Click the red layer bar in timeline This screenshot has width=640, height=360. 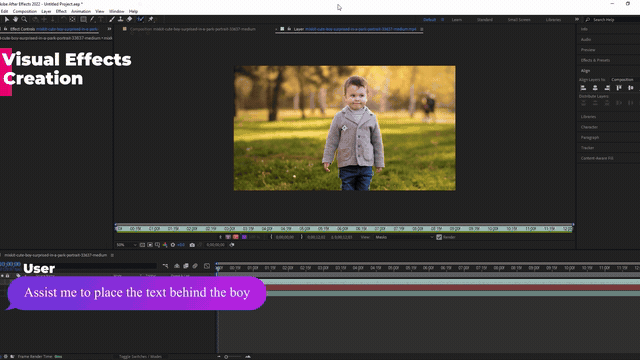[453, 288]
